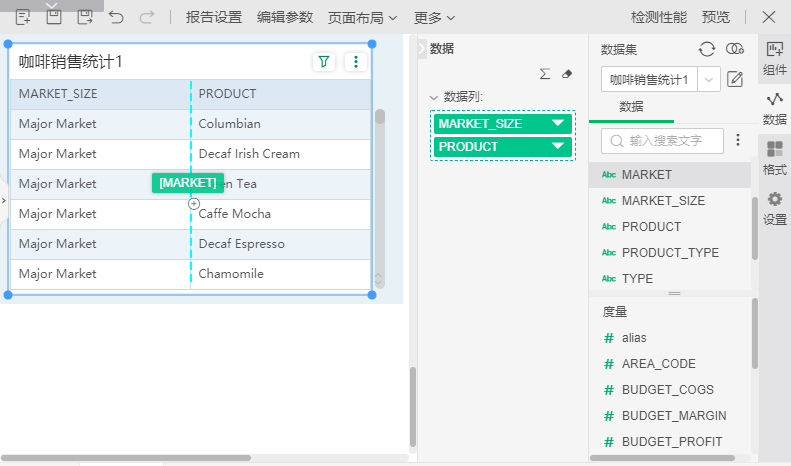Viewport: 791px width, 466px height.
Task: Open the 设置 settings side panel
Action: click(774, 208)
